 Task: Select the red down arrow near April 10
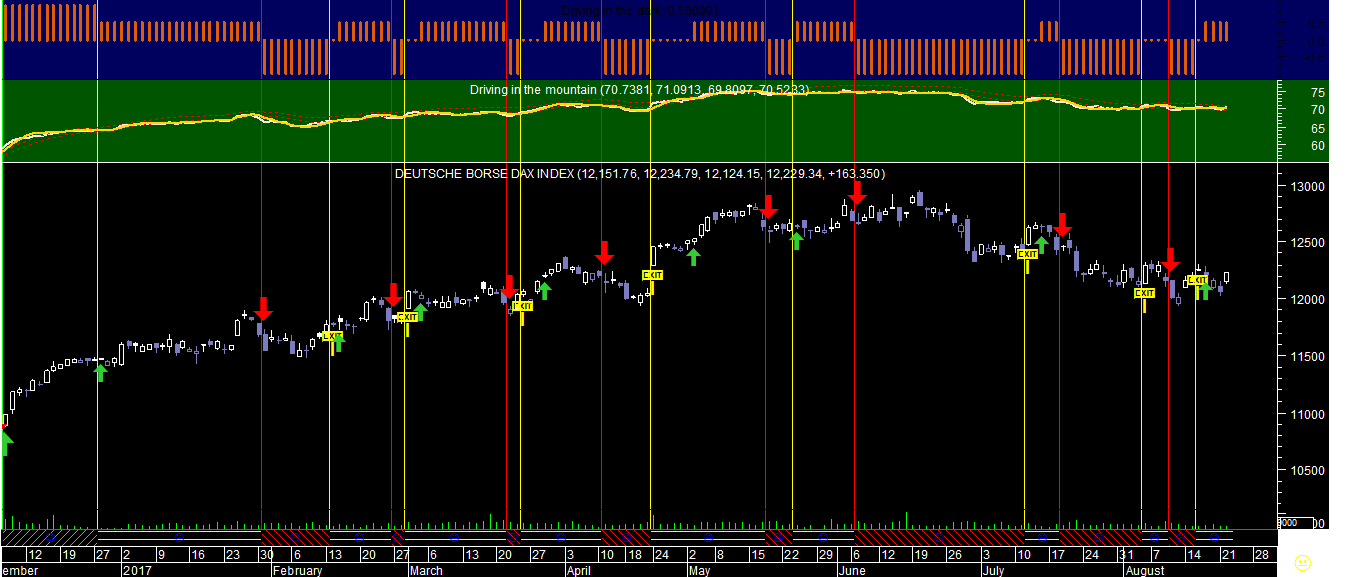[603, 252]
